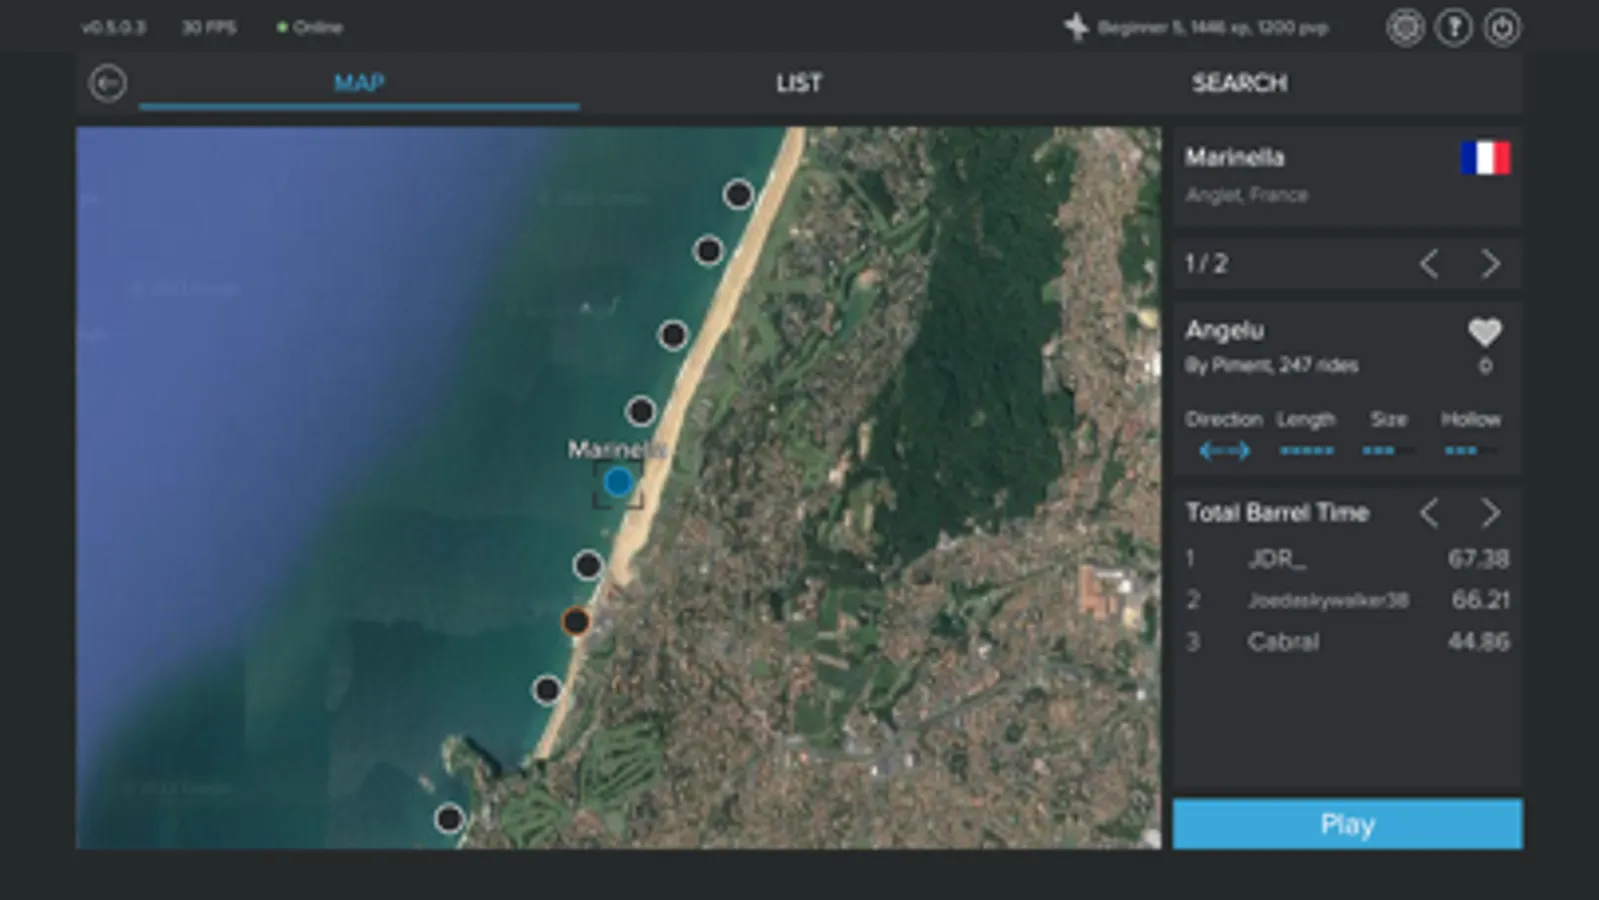Select leaderboard entry Joedaskywalker38

[x=1347, y=600]
